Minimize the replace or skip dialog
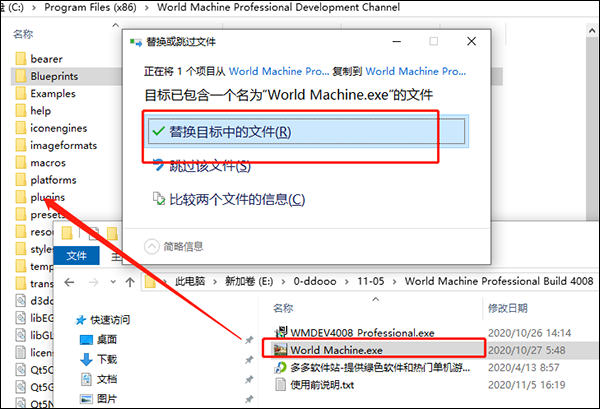Image resolution: width=600 pixels, height=409 pixels. (x=397, y=41)
